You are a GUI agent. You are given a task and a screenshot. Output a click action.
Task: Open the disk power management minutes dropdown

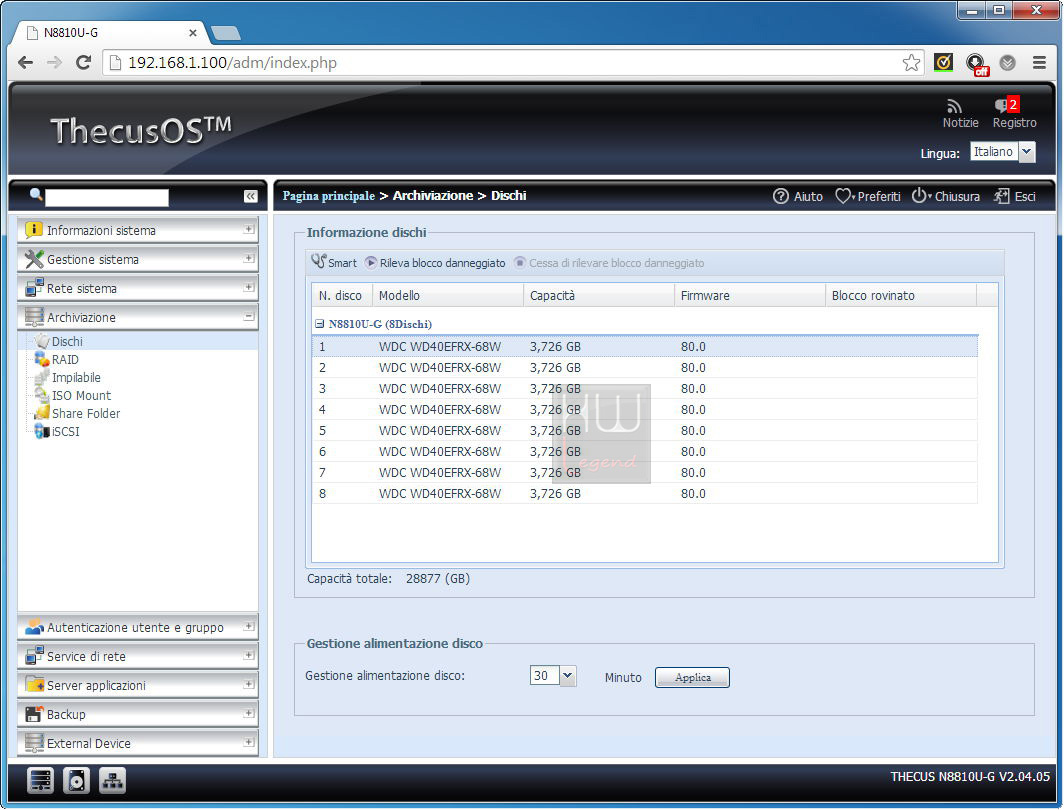(568, 676)
